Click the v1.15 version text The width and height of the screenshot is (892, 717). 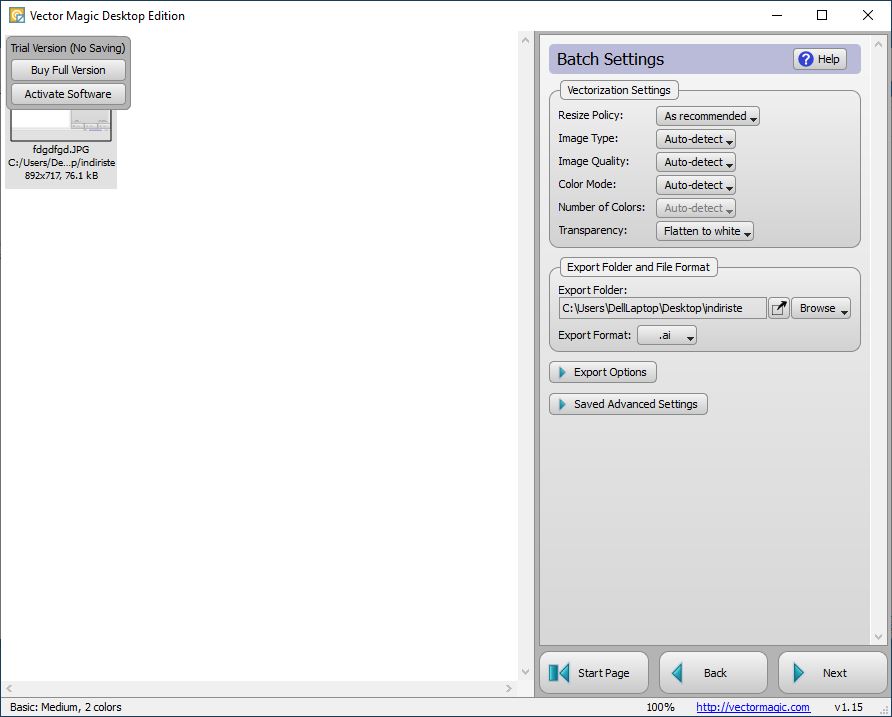click(x=848, y=707)
